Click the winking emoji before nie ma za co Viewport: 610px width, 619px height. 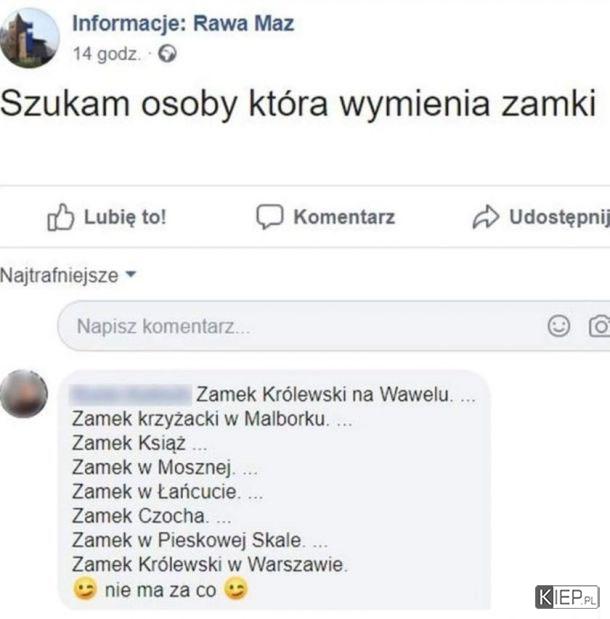click(85, 589)
